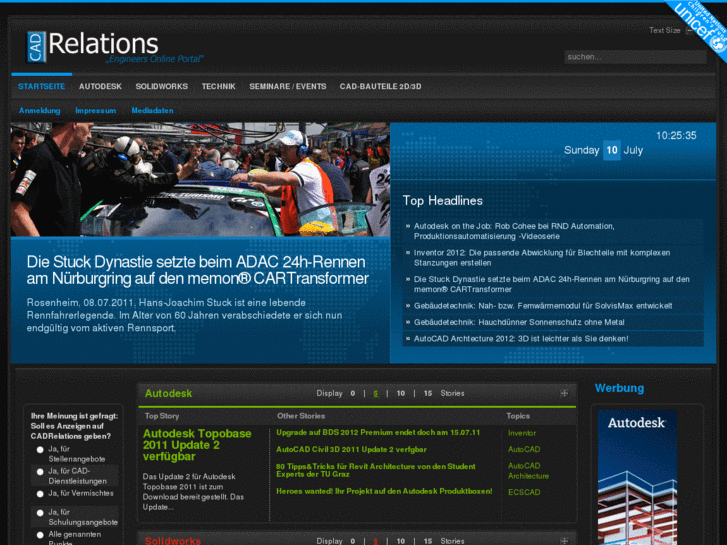The width and height of the screenshot is (727, 545).
Task: Select 'Ja, für Stellenangebote' poll option
Action: [40, 449]
